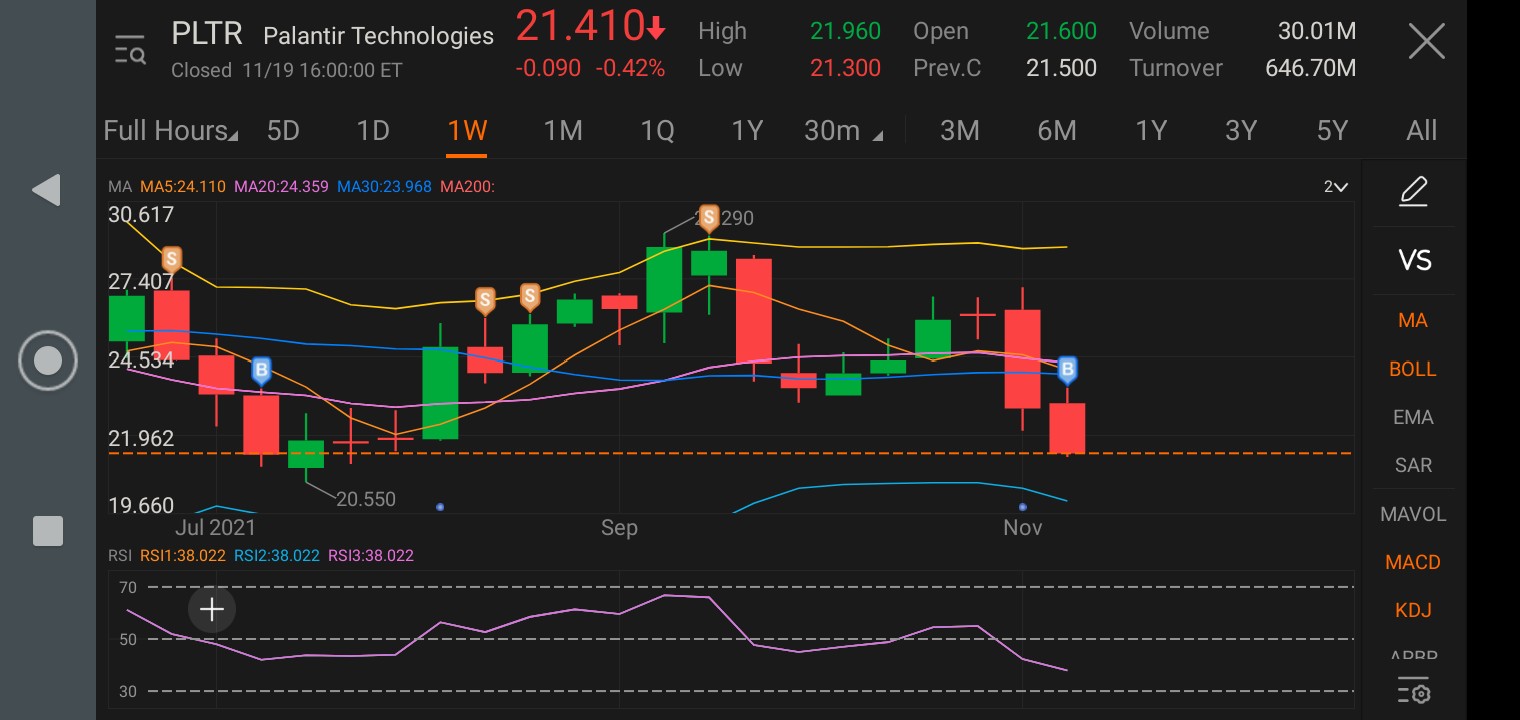Viewport: 1520px width, 720px height.
Task: Set range to All
Action: (1422, 131)
